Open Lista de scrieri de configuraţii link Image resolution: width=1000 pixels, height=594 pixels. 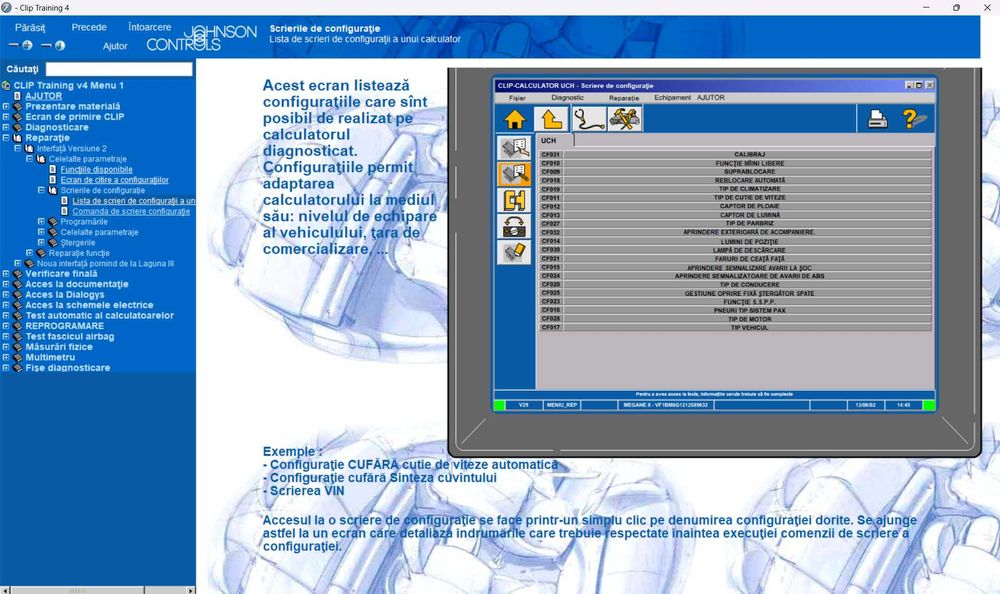point(134,201)
